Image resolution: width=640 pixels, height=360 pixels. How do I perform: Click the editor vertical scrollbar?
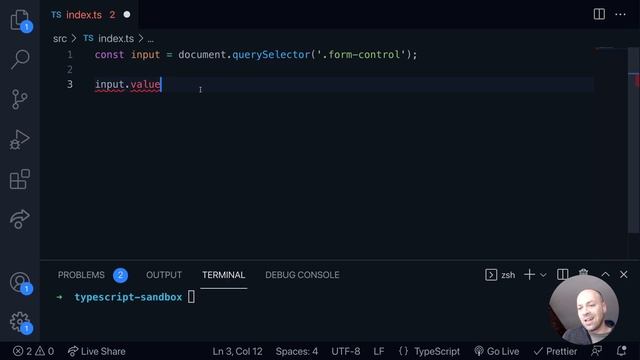click(633, 140)
